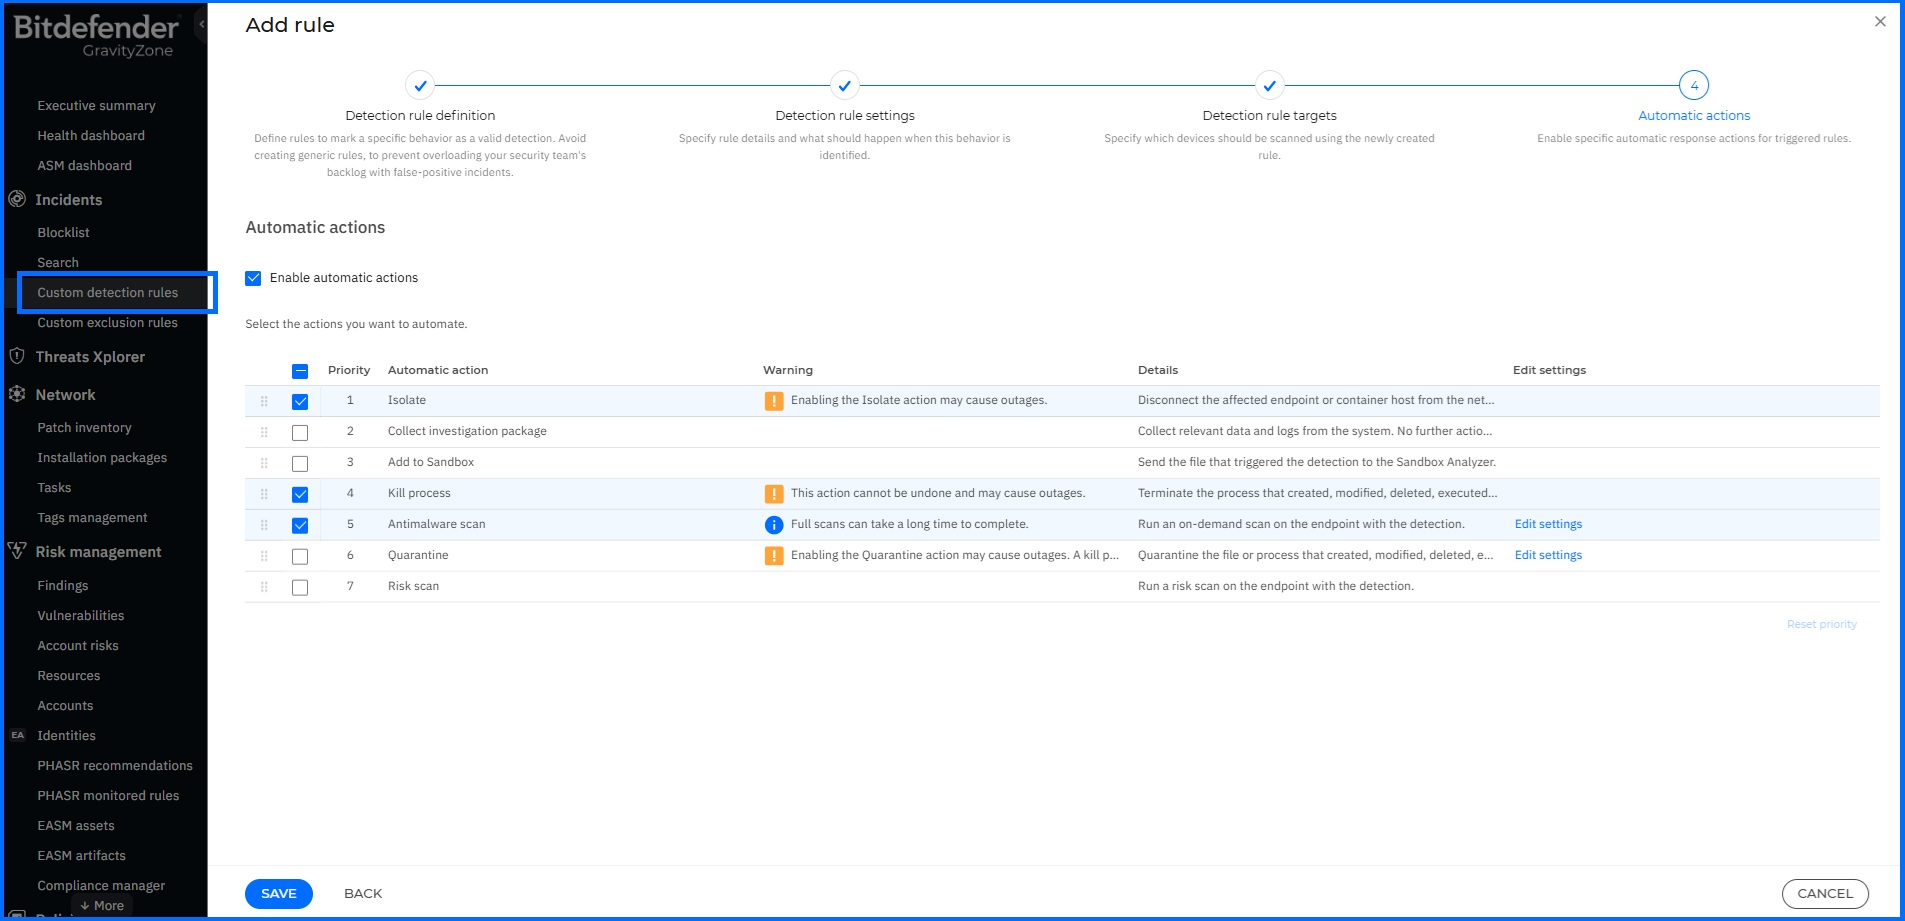Click the select-all checkbox in table header
The width and height of the screenshot is (1905, 921).
coord(299,370)
